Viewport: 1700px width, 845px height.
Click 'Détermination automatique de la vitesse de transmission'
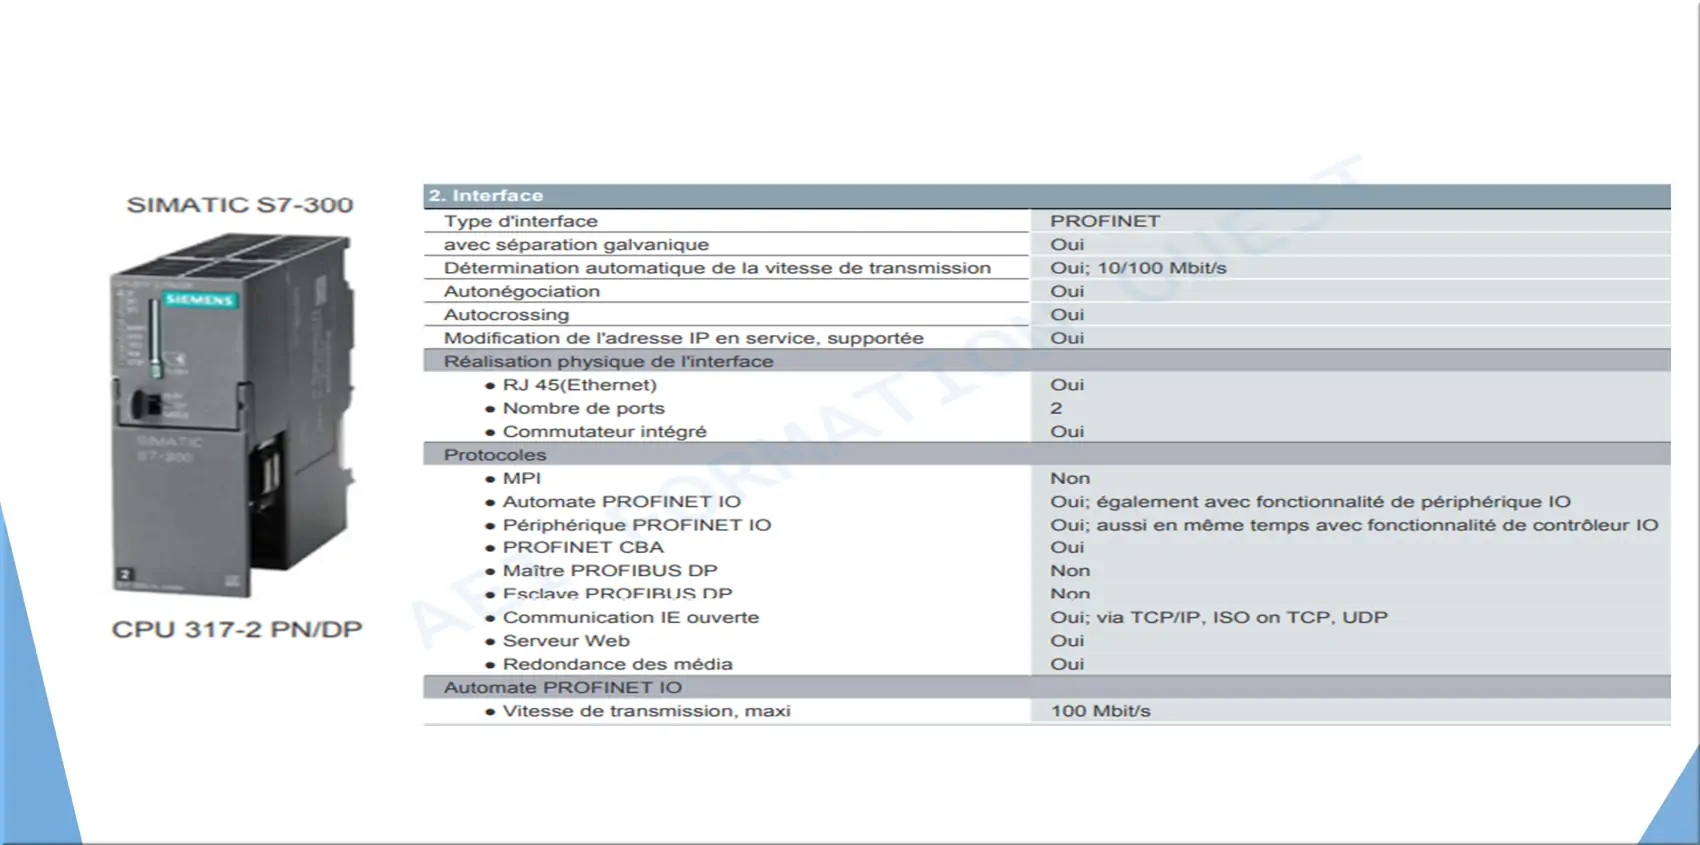(x=717, y=268)
